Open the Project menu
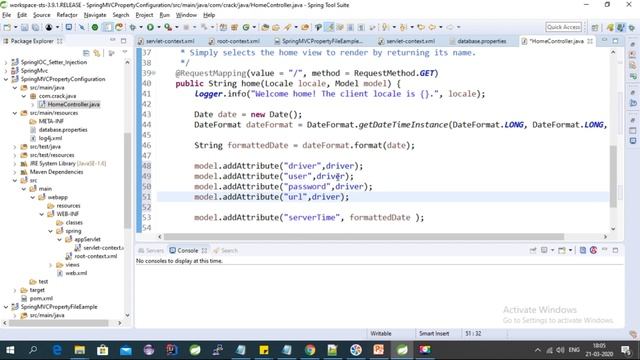This screenshot has height=360, width=640. 144,15
